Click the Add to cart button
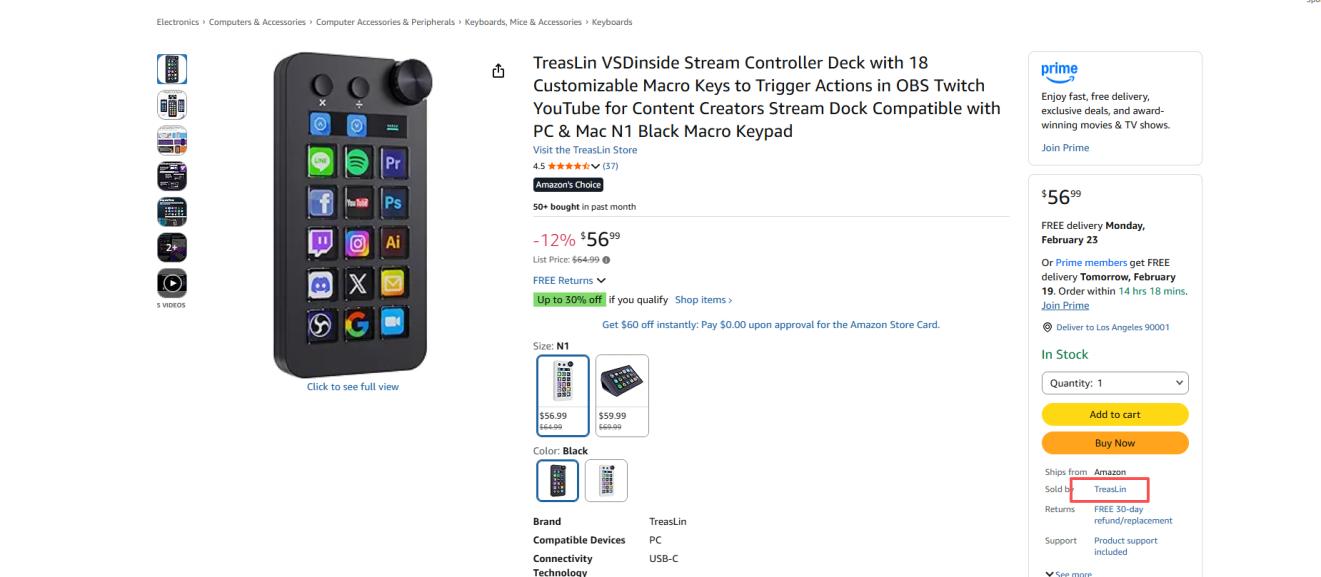This screenshot has height=577, width=1321. pyautogui.click(x=1114, y=415)
